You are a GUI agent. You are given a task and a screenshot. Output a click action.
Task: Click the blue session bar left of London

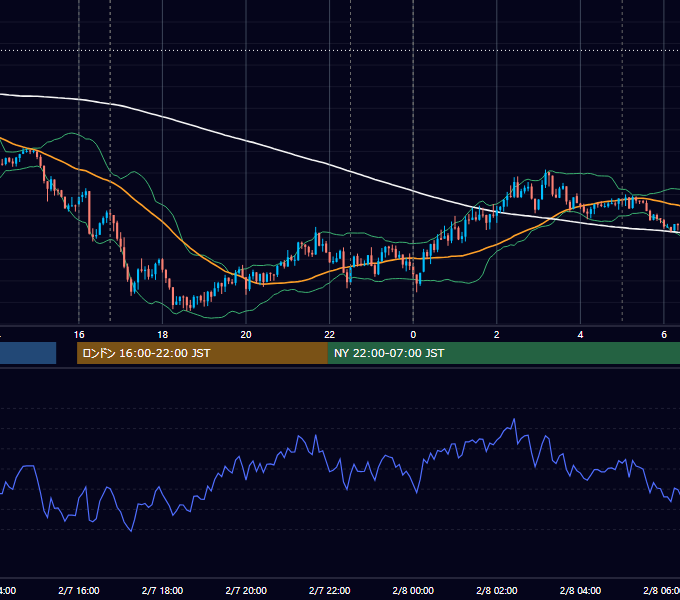[28, 353]
